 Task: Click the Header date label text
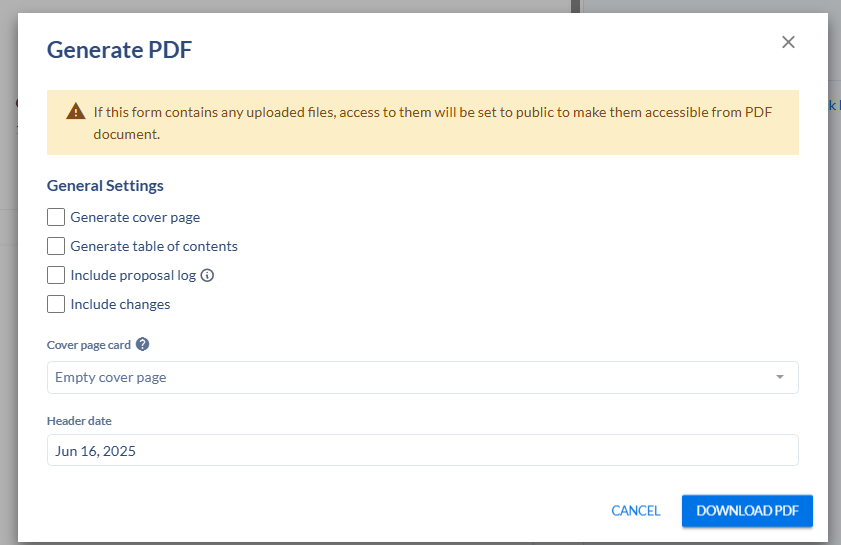tap(79, 421)
